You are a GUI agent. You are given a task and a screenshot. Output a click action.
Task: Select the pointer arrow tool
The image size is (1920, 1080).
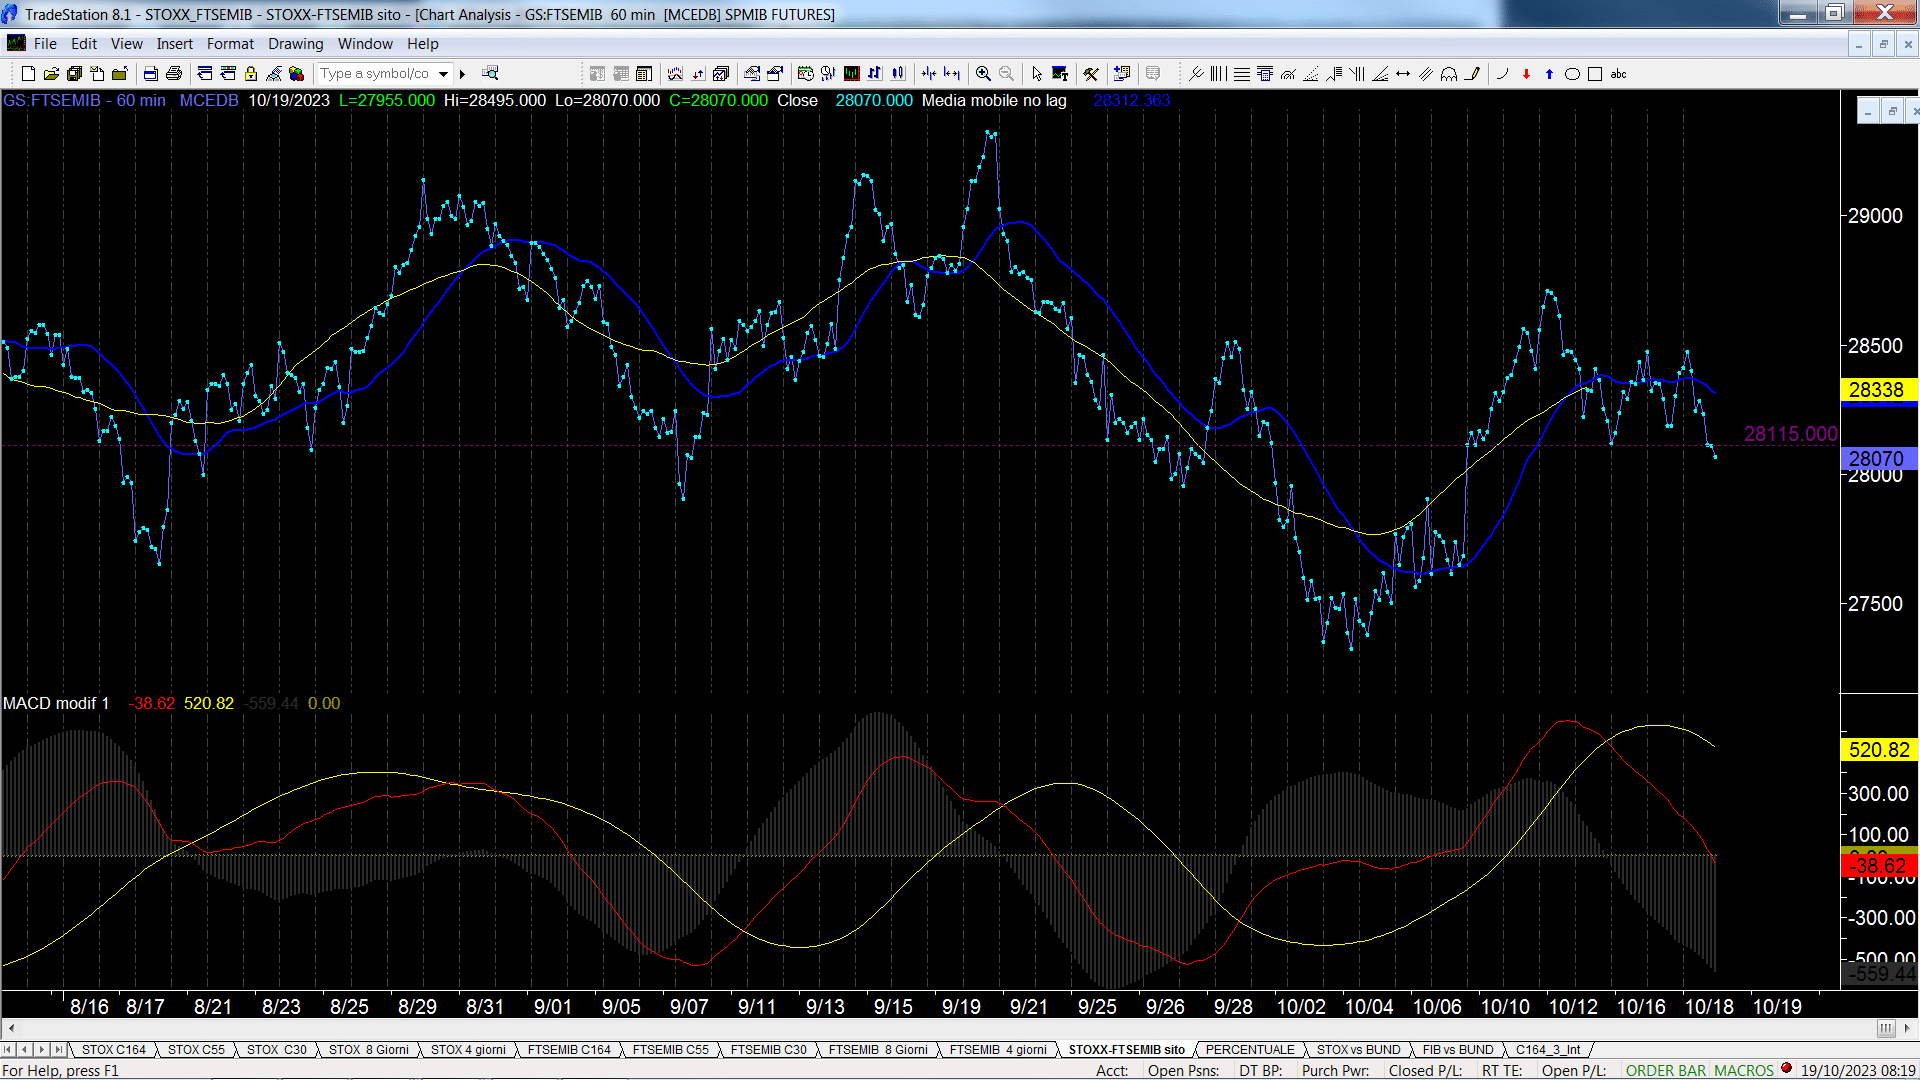(1037, 74)
